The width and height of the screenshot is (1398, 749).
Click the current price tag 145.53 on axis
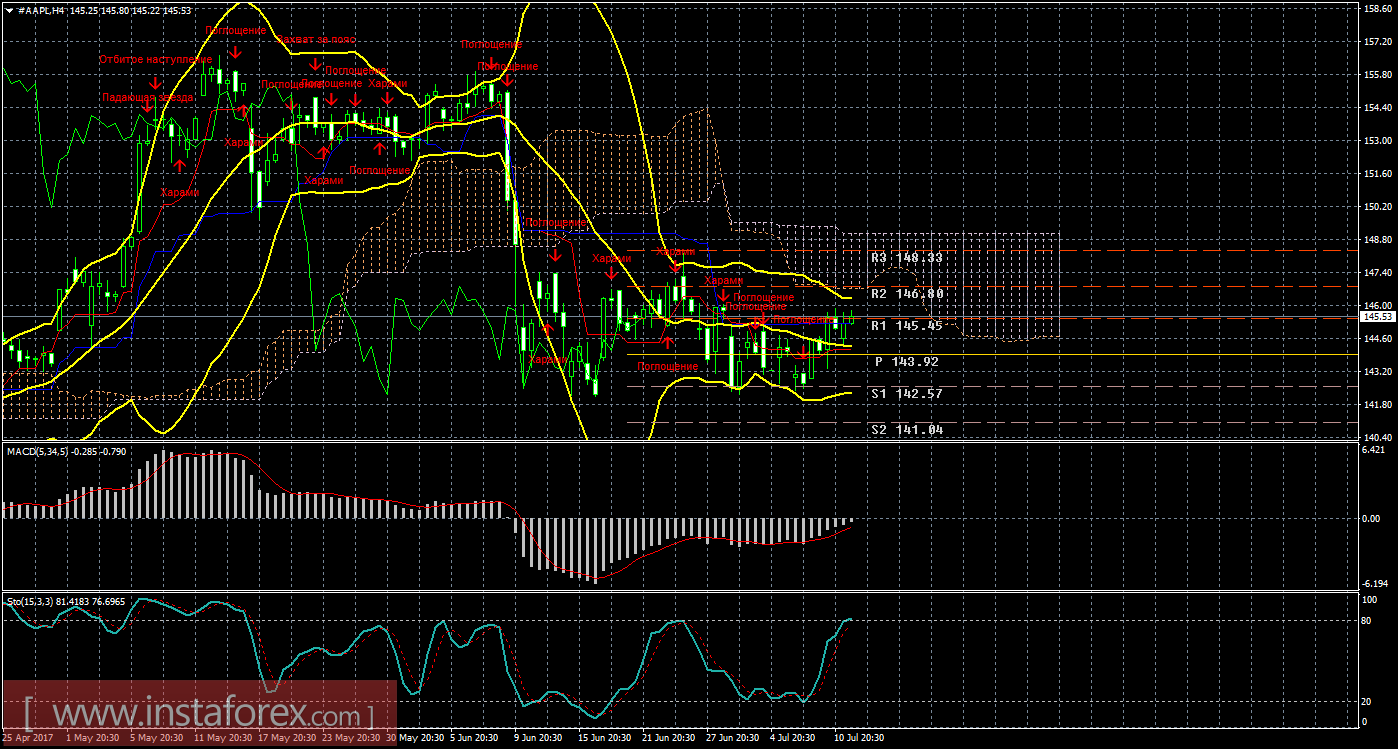click(1377, 317)
